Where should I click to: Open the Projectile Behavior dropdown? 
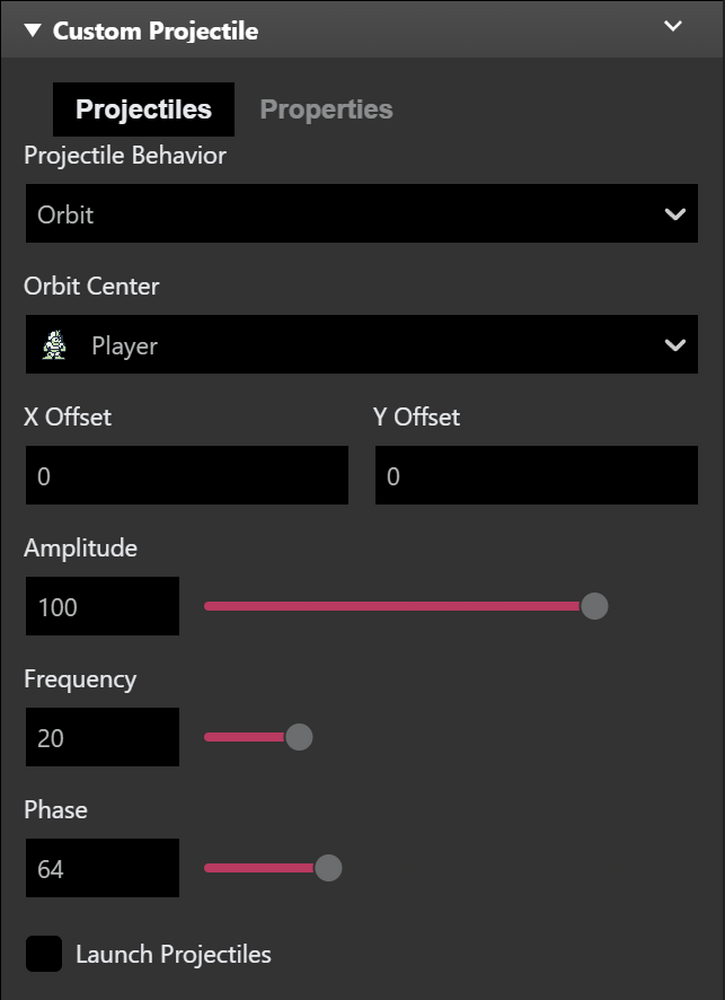[362, 213]
